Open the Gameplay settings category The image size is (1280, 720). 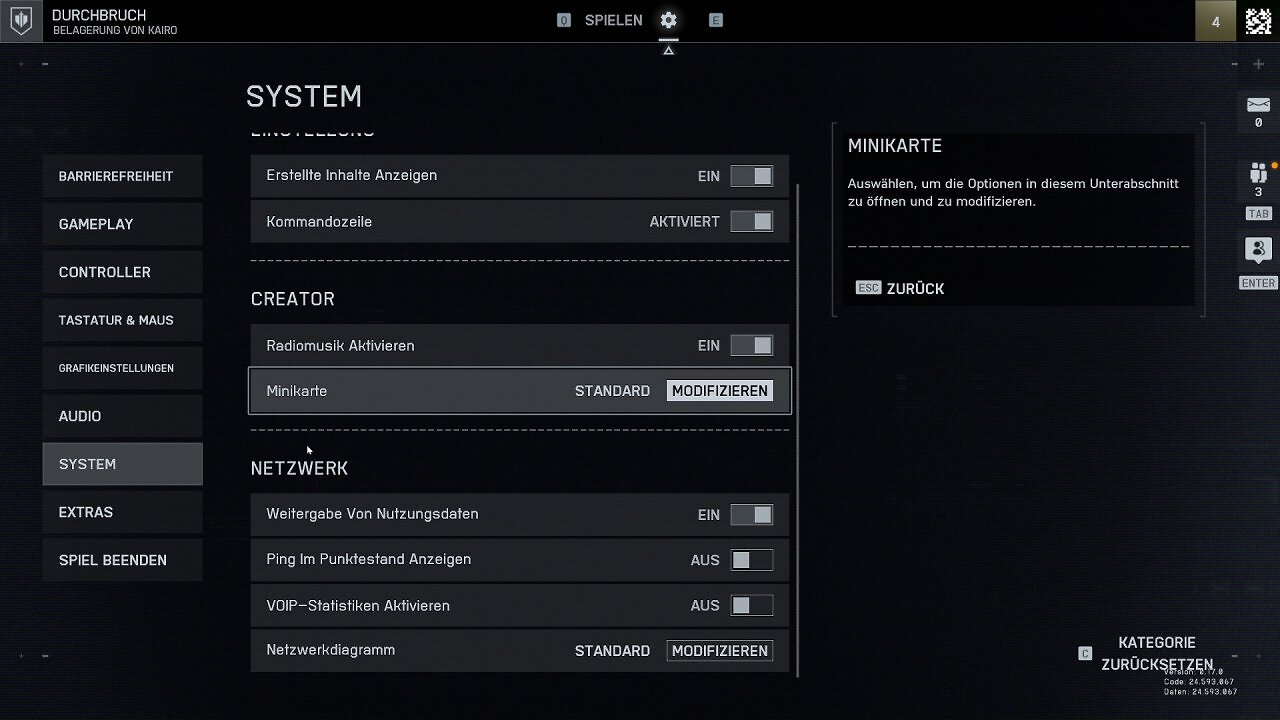[x=122, y=224]
